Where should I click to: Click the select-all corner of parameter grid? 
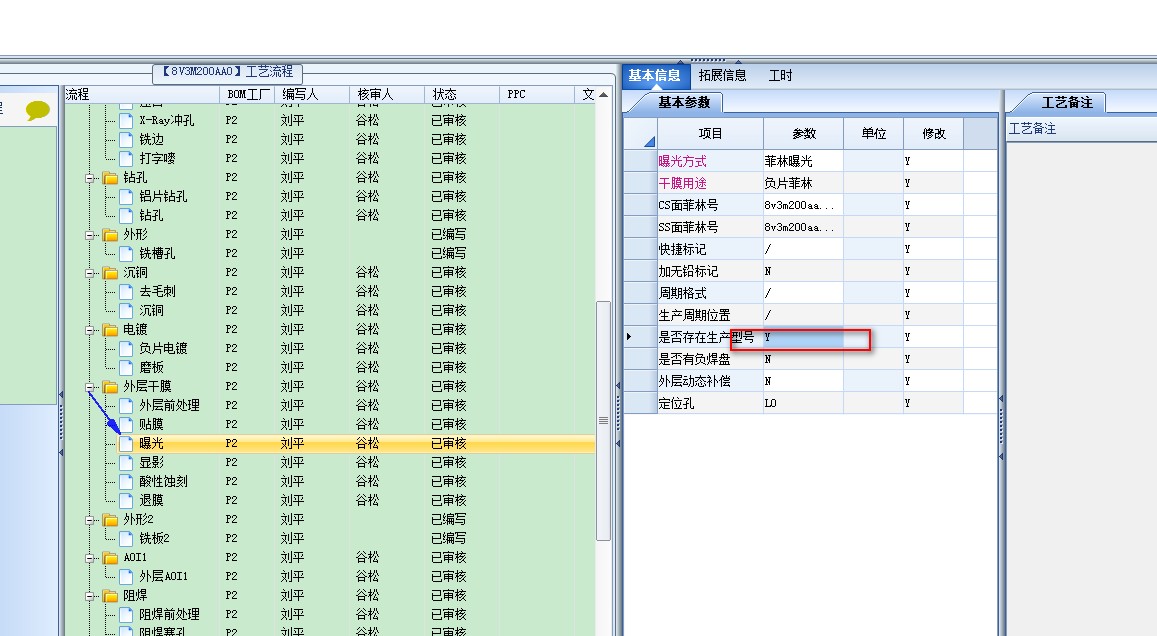(x=640, y=134)
